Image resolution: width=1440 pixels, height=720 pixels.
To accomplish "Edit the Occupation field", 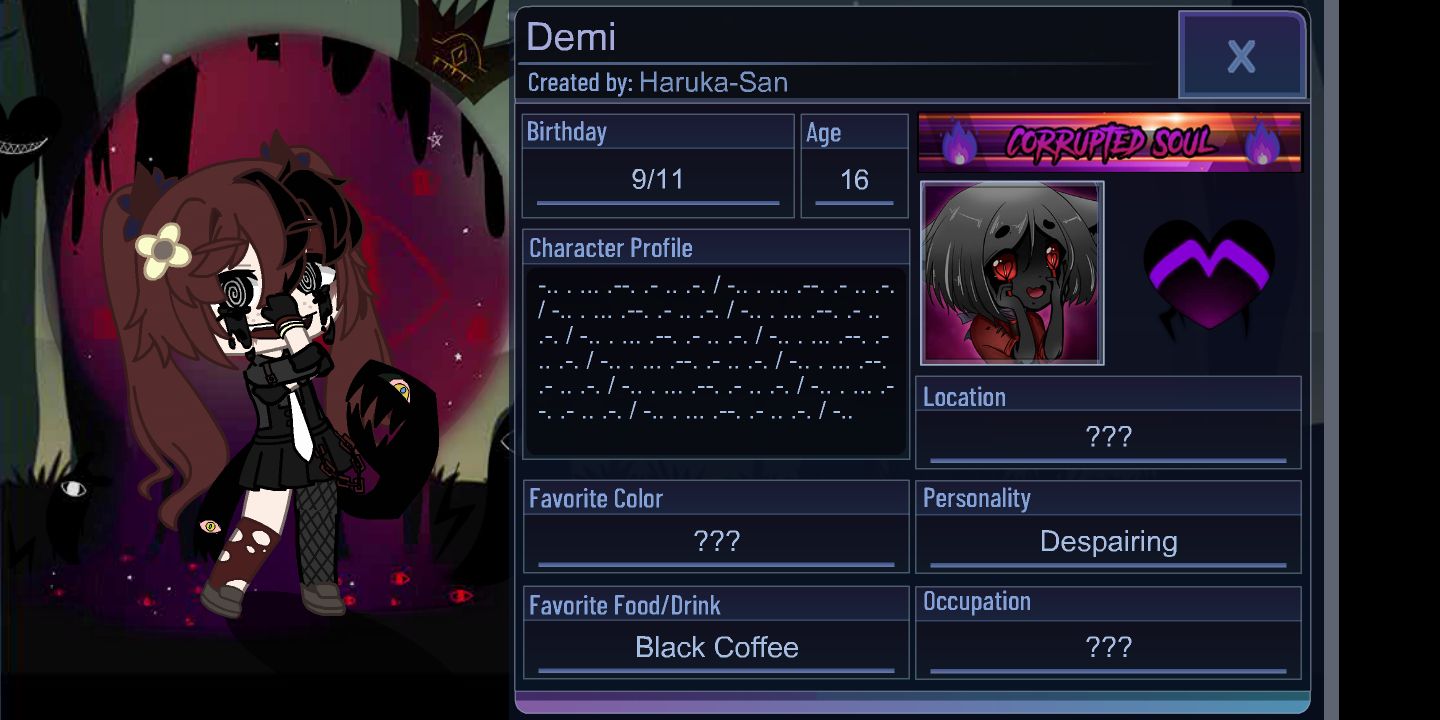I will (1108, 648).
